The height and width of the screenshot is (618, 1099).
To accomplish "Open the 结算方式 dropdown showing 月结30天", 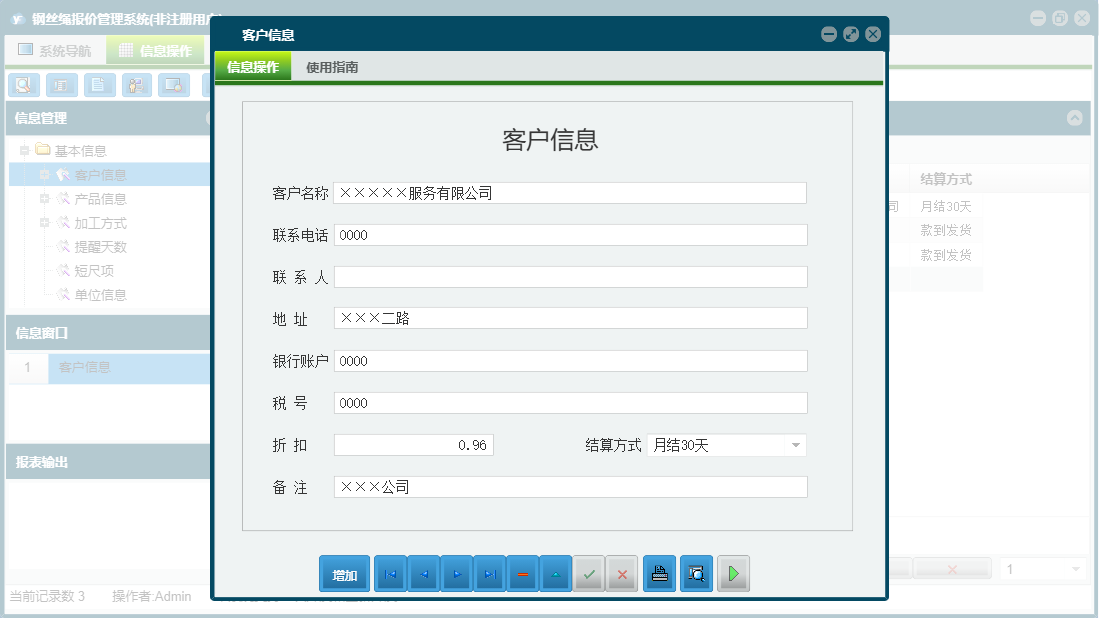I will pyautogui.click(x=795, y=445).
